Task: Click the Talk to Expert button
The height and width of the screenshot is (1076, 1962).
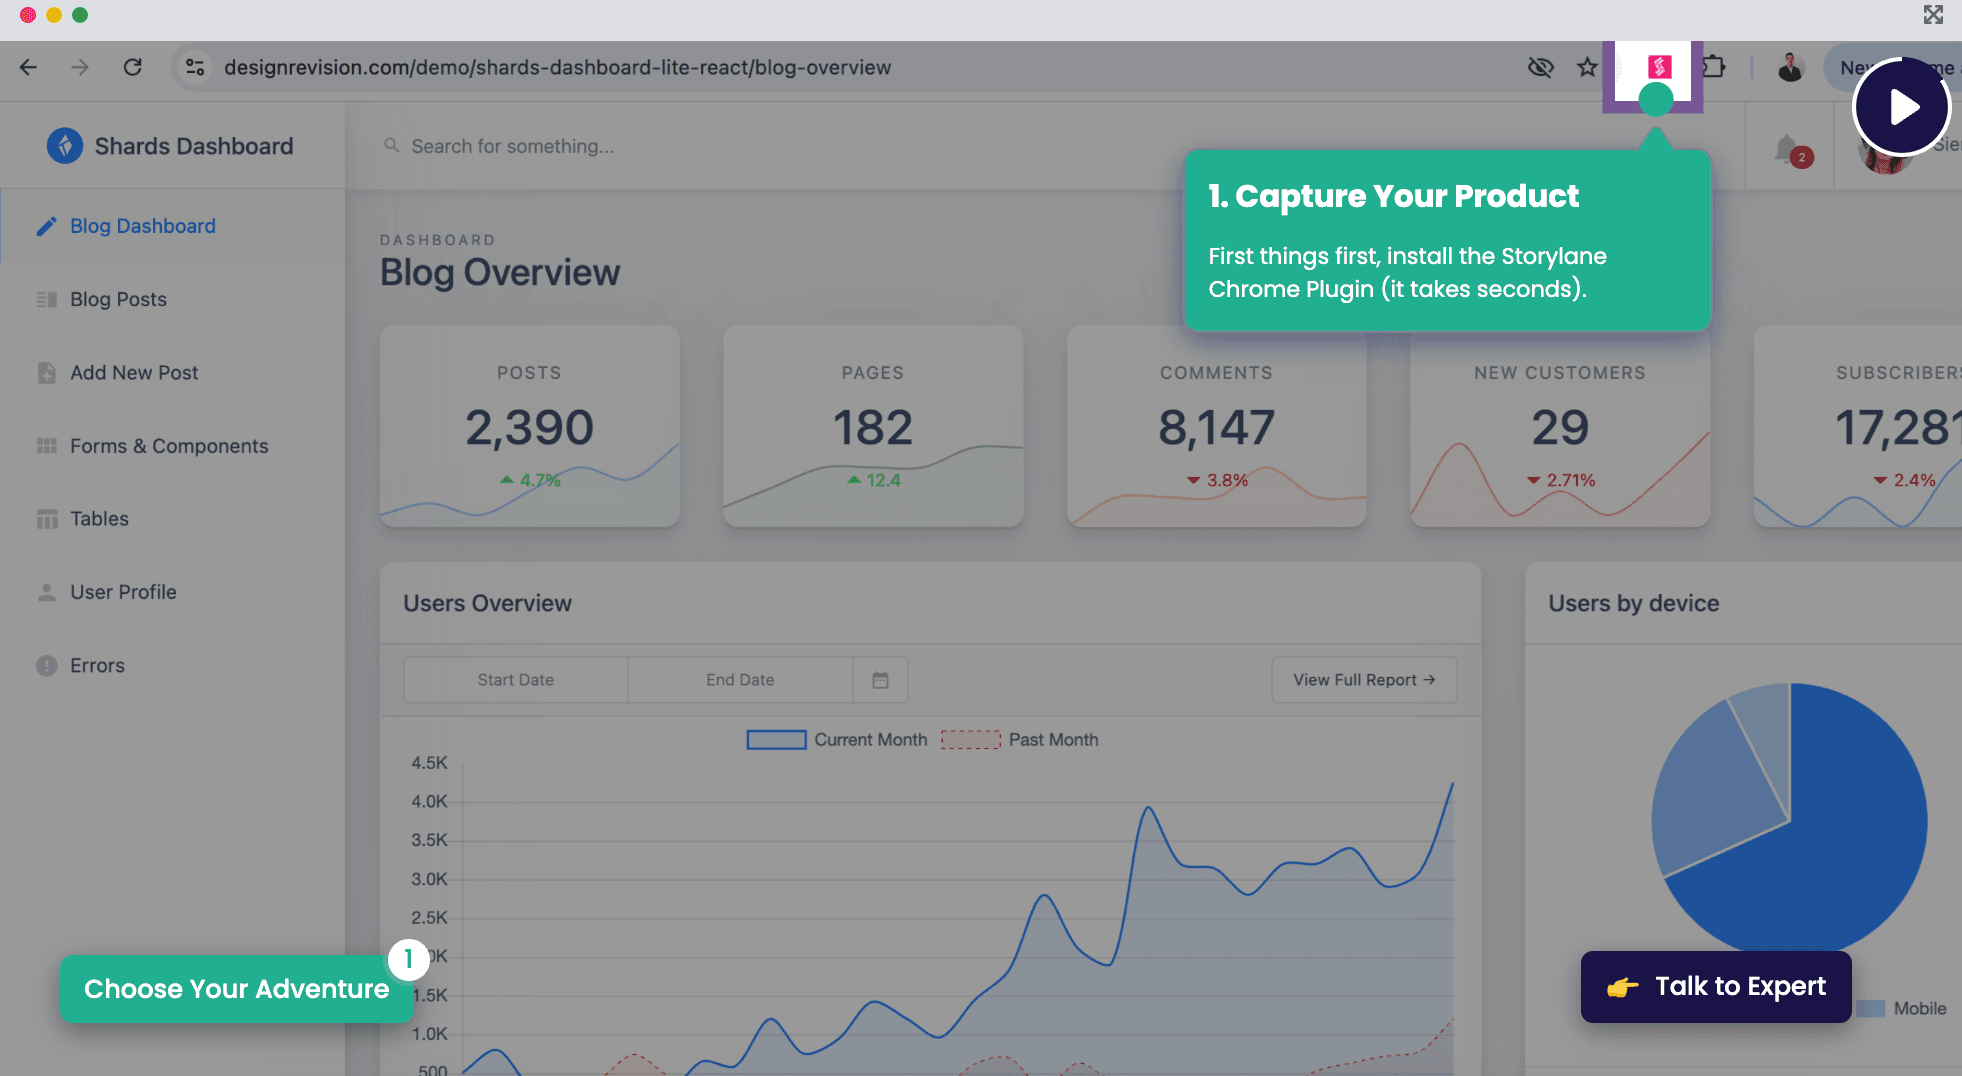Action: click(1716, 987)
